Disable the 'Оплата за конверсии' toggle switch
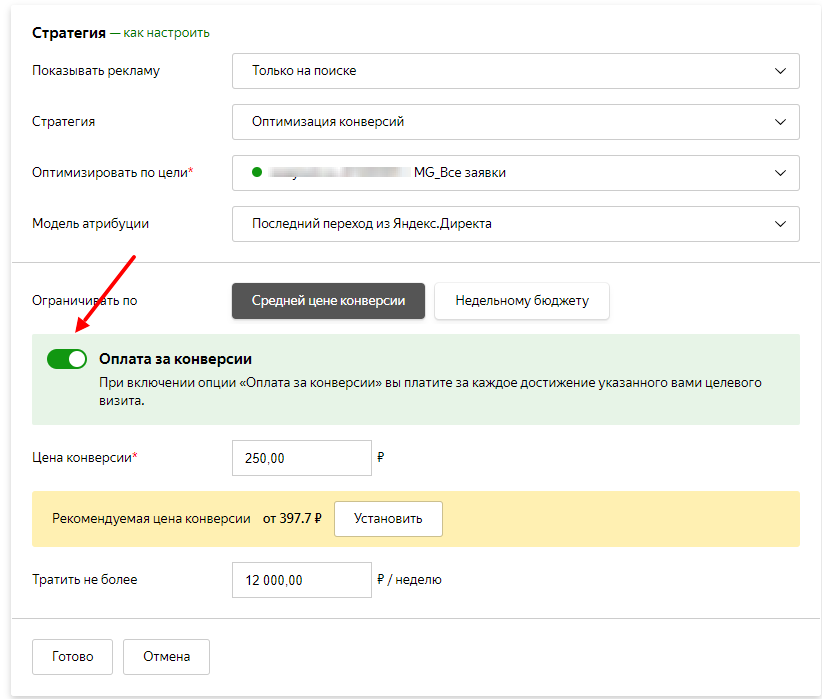Screen dimensions: 822x699 (x=67, y=359)
